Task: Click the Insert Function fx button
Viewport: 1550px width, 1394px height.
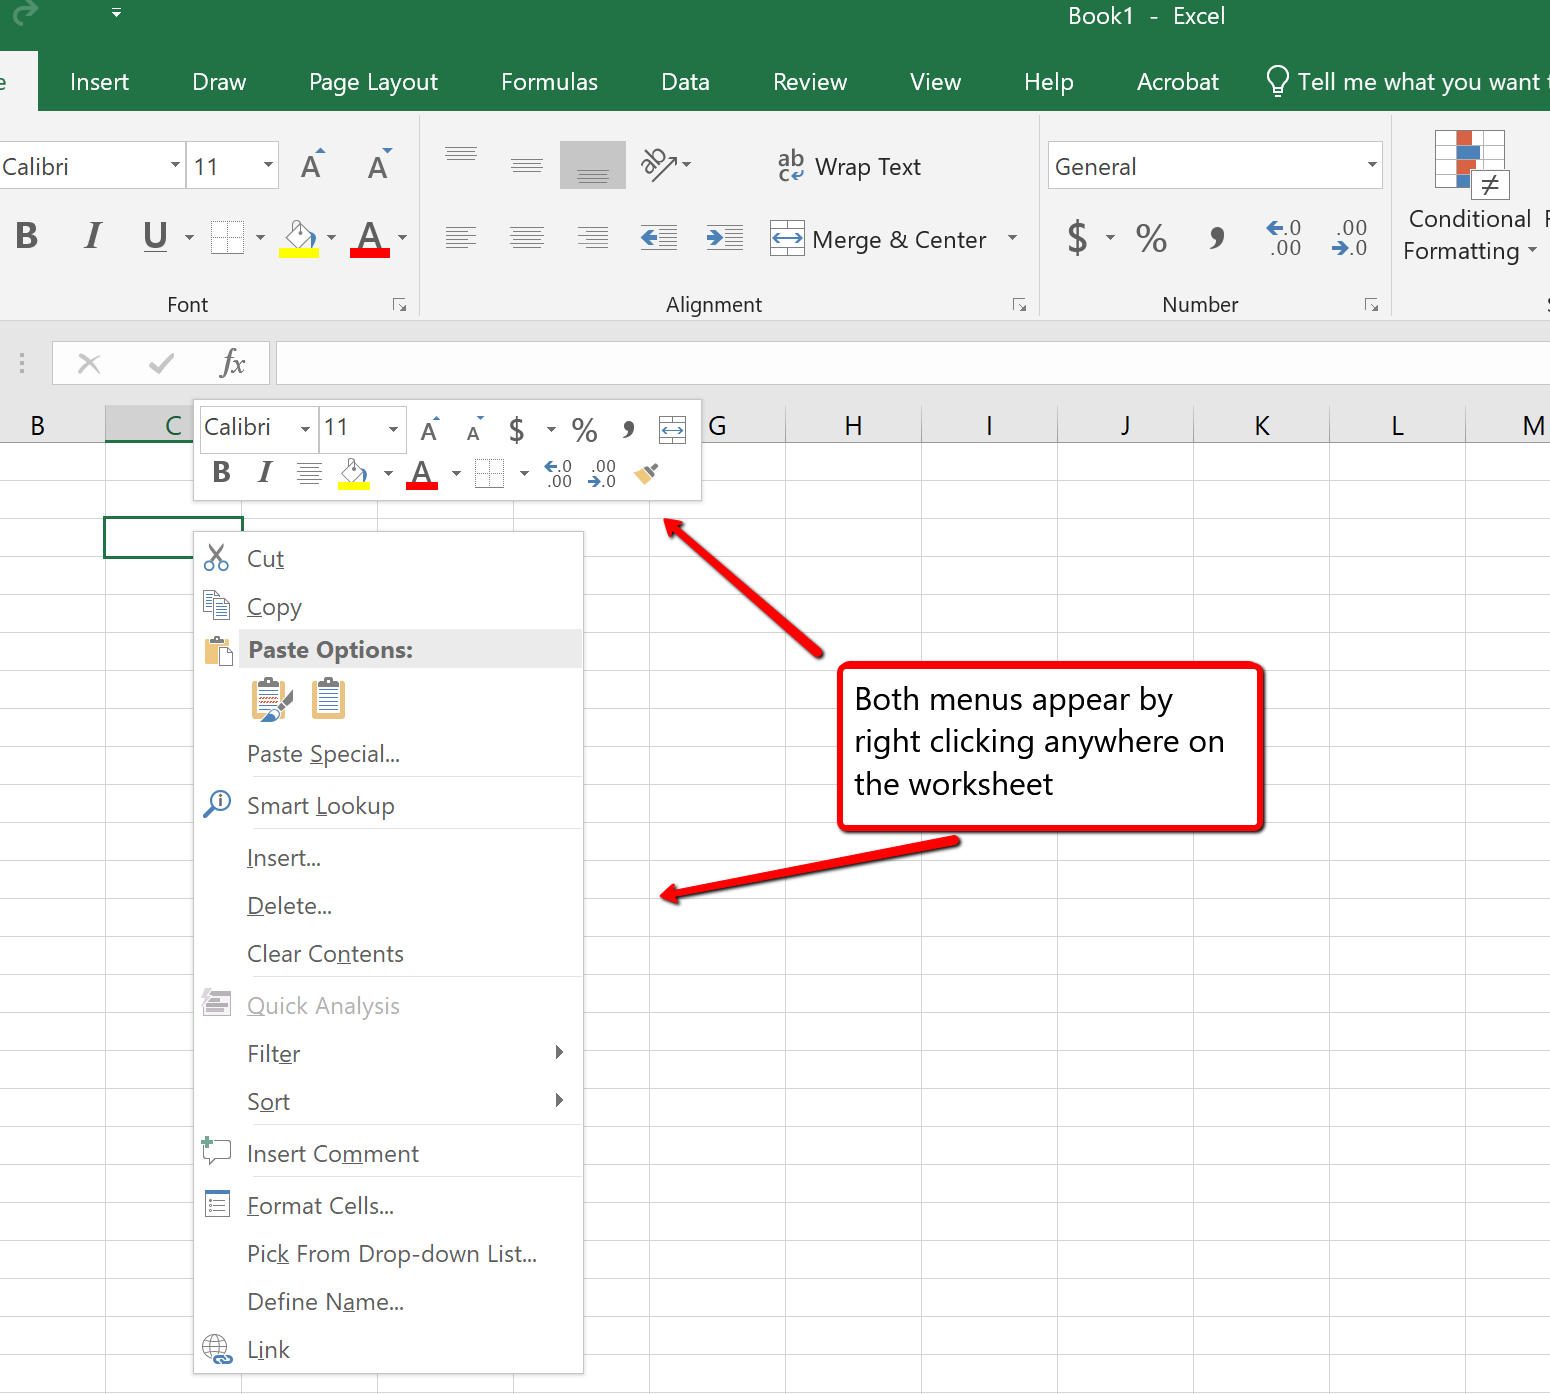Action: (232, 362)
